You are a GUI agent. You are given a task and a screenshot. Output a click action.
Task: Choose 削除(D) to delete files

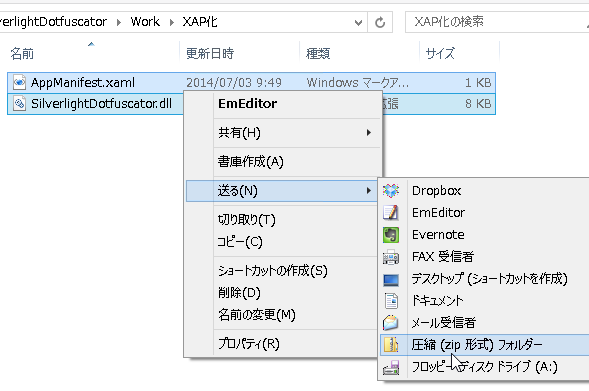click(x=283, y=292)
